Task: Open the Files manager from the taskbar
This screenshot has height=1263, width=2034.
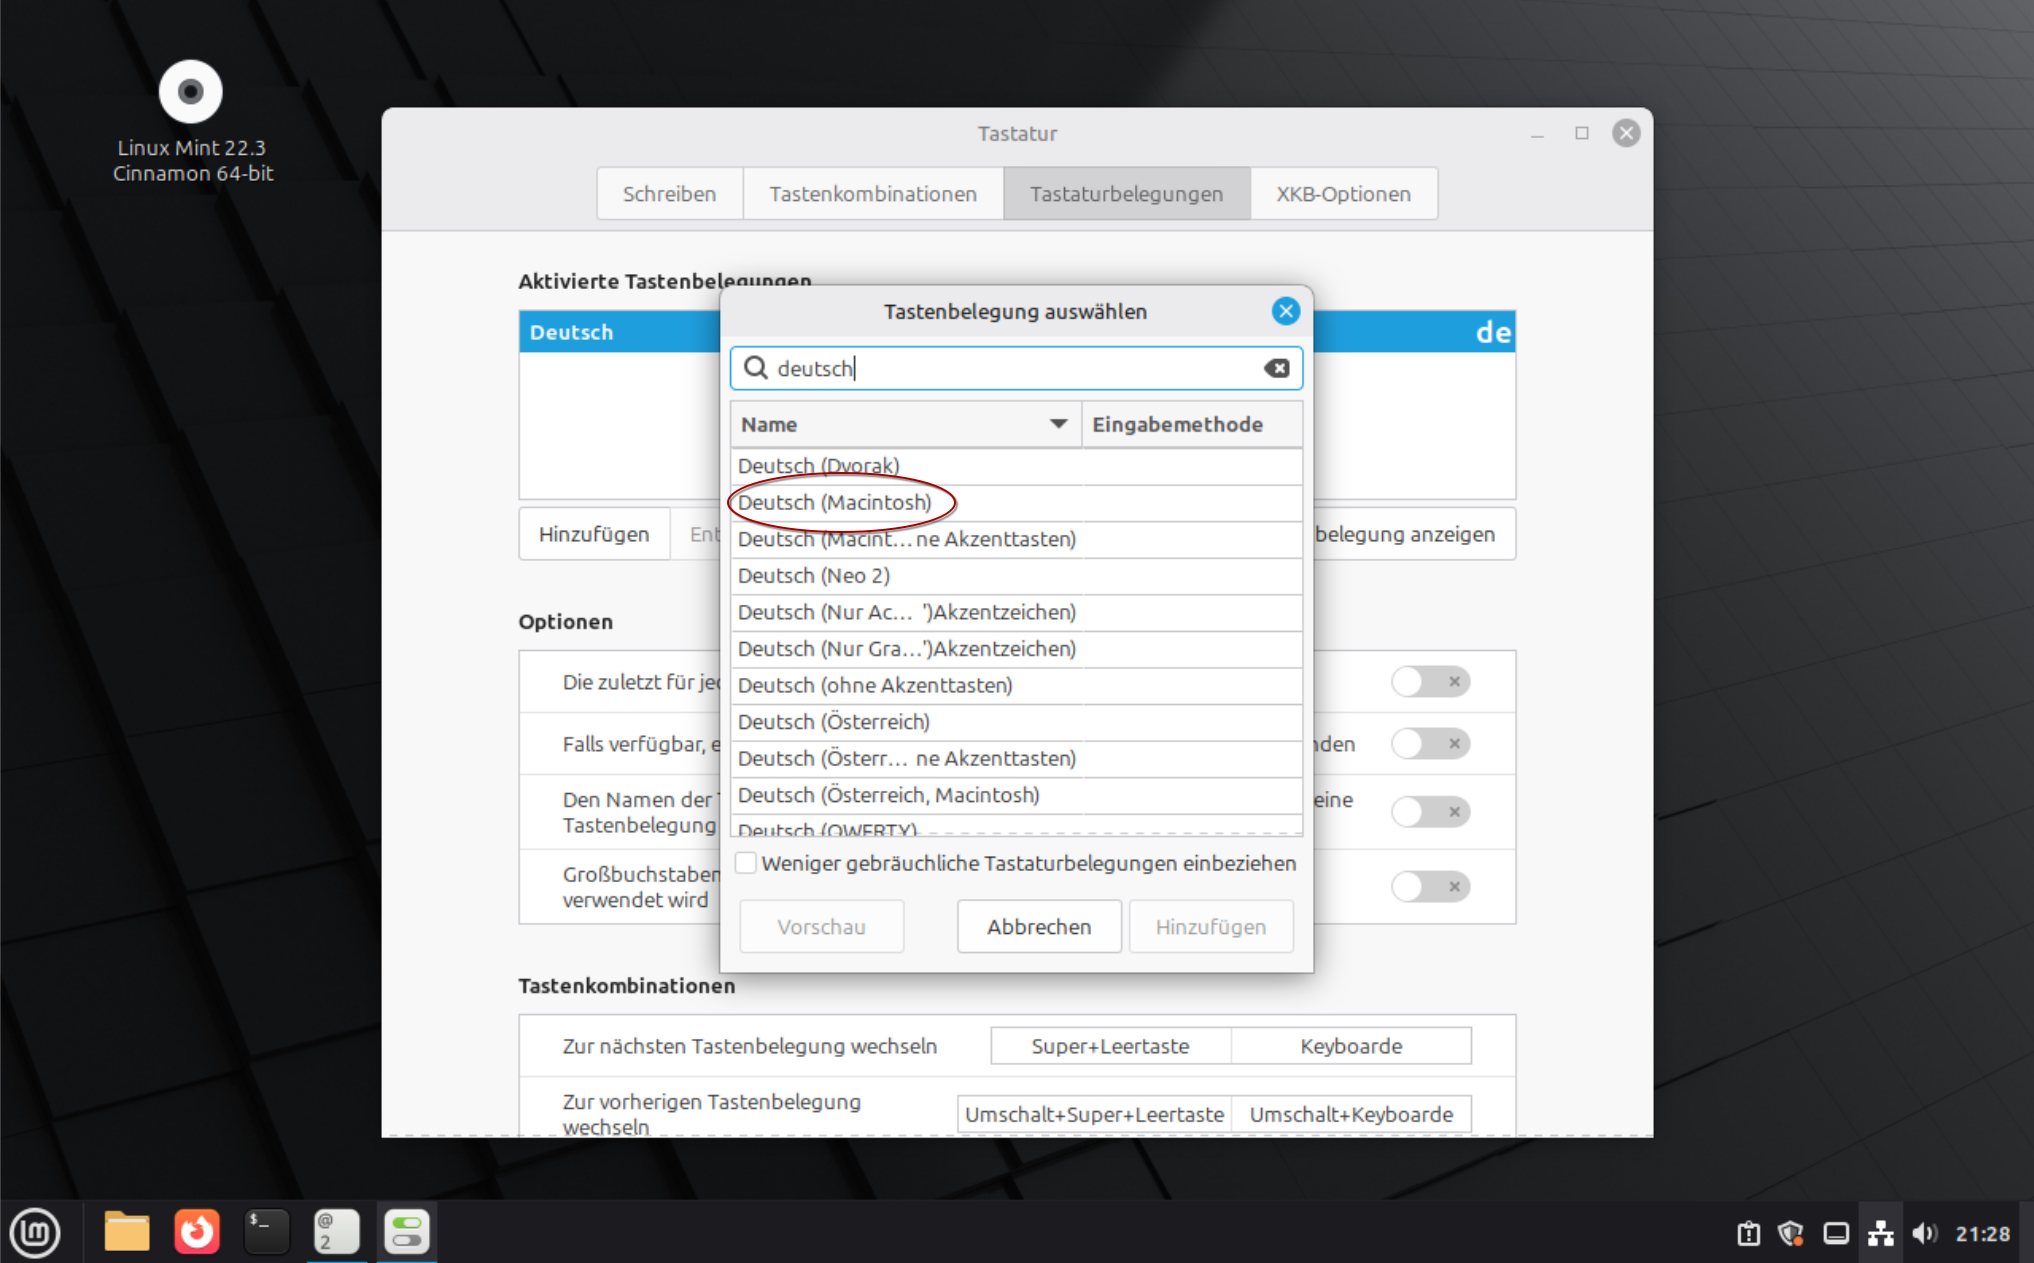Action: (x=126, y=1231)
